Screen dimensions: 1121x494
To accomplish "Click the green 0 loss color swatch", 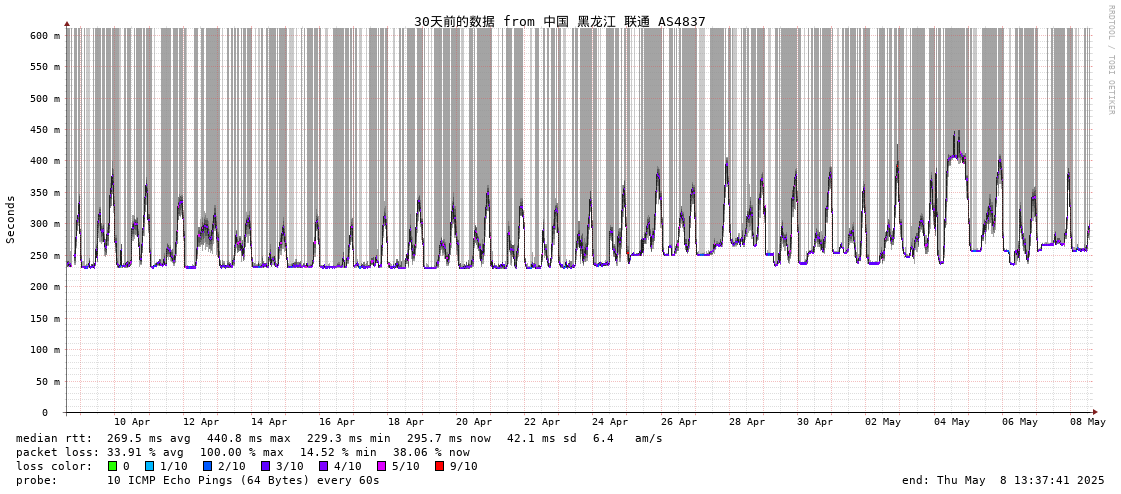I will pyautogui.click(x=112, y=466).
